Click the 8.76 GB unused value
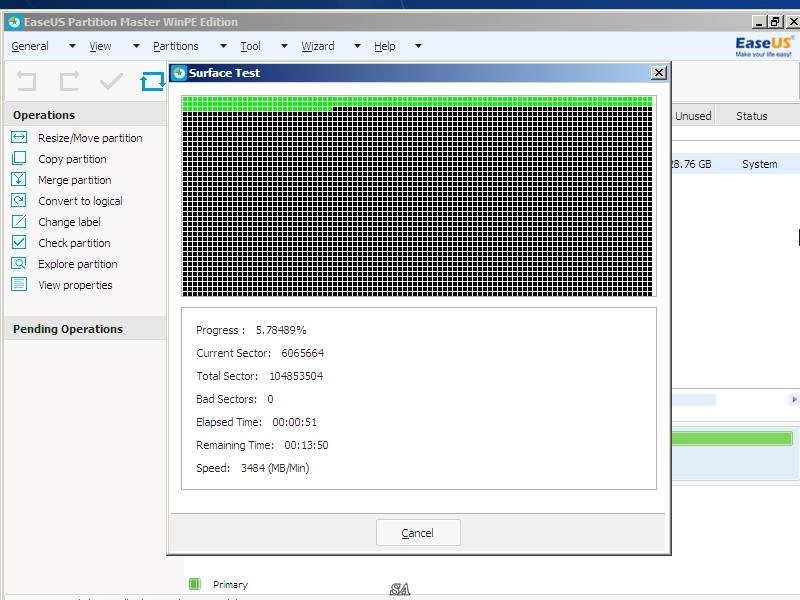Viewport: 800px width, 600px height. coord(691,164)
